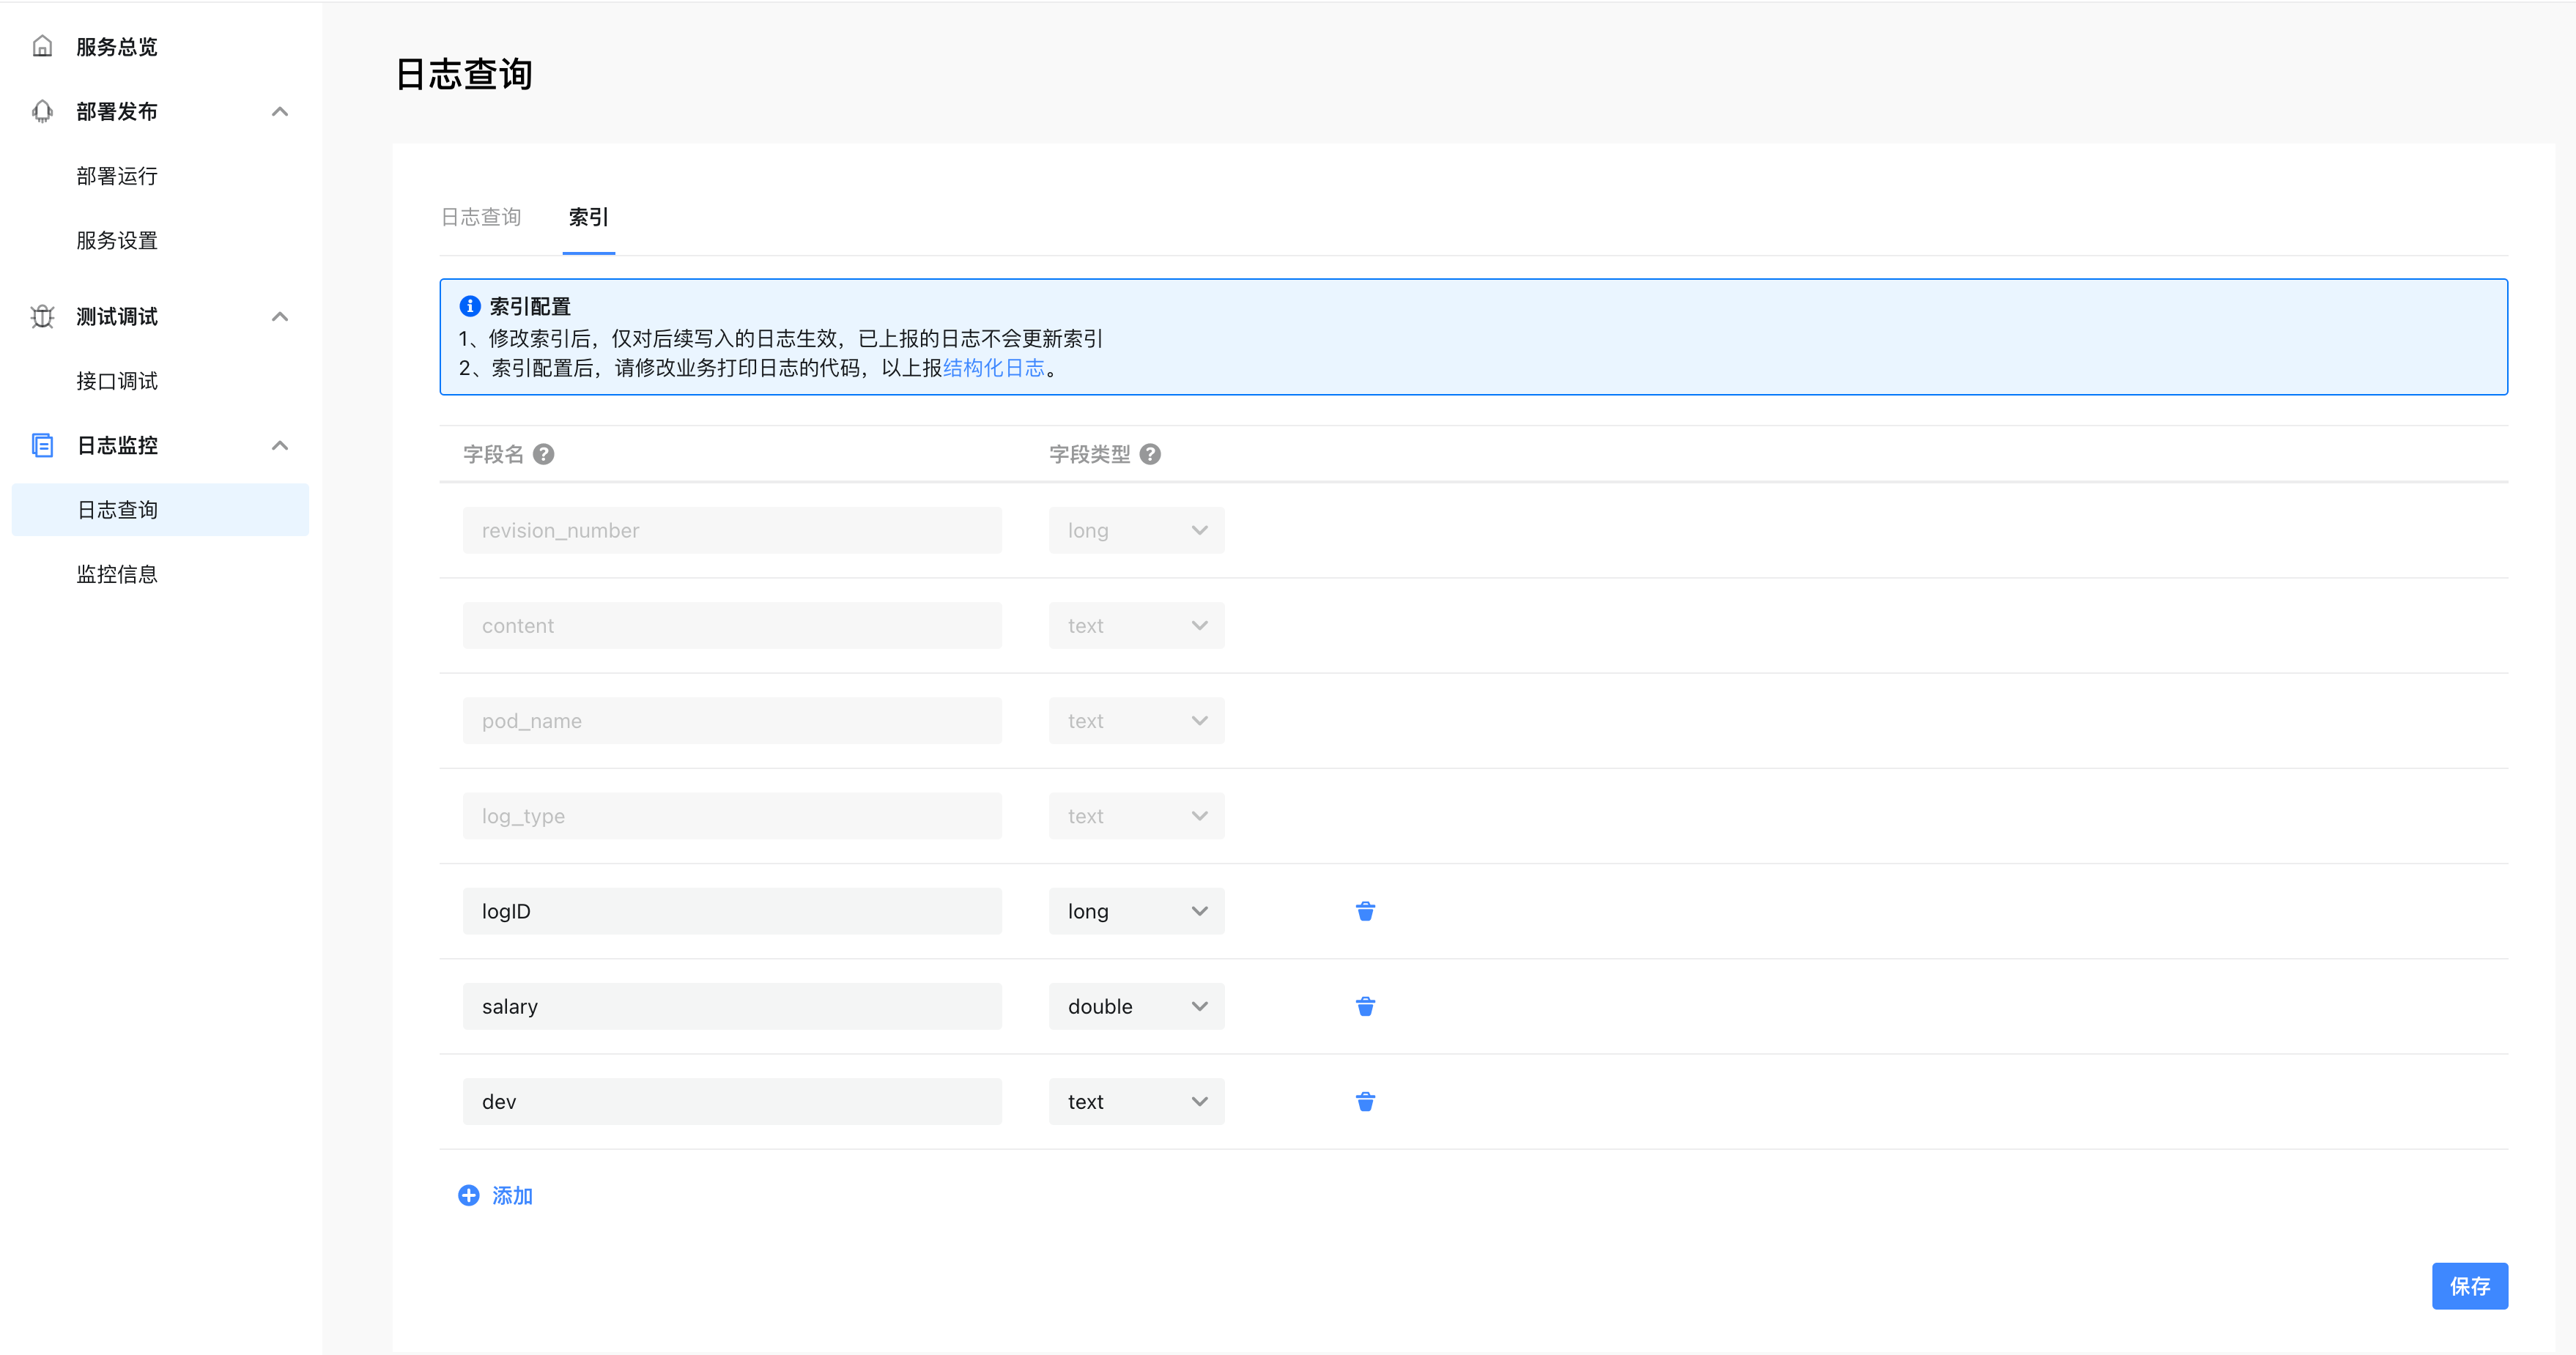Collapse the 部署发布 menu section
The image size is (2576, 1355).
280,111
